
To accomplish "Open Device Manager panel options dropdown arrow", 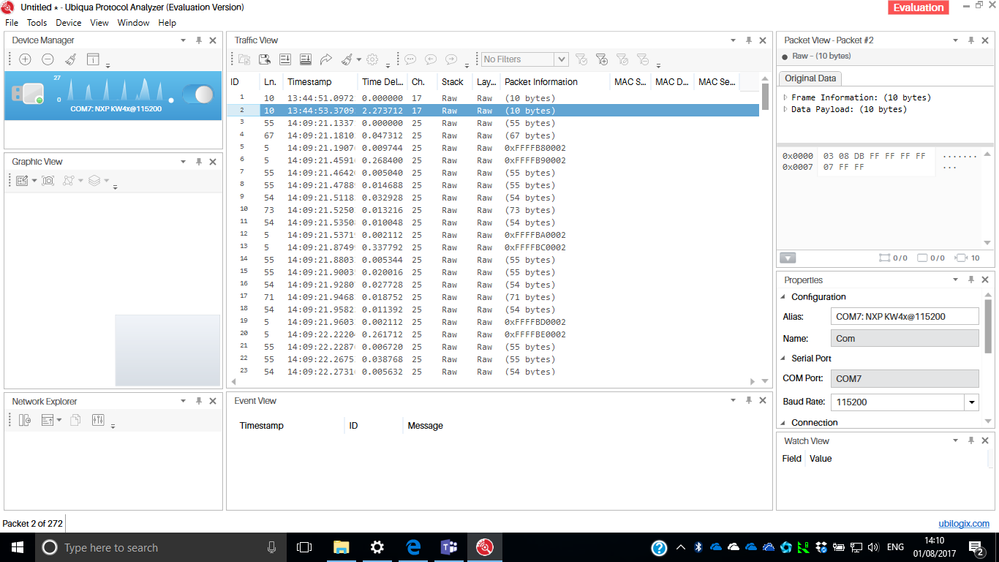I will [183, 40].
